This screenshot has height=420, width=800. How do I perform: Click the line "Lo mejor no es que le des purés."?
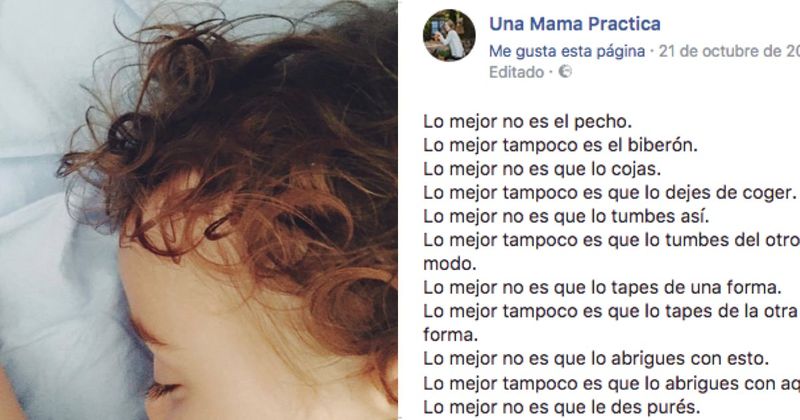[x=562, y=407]
